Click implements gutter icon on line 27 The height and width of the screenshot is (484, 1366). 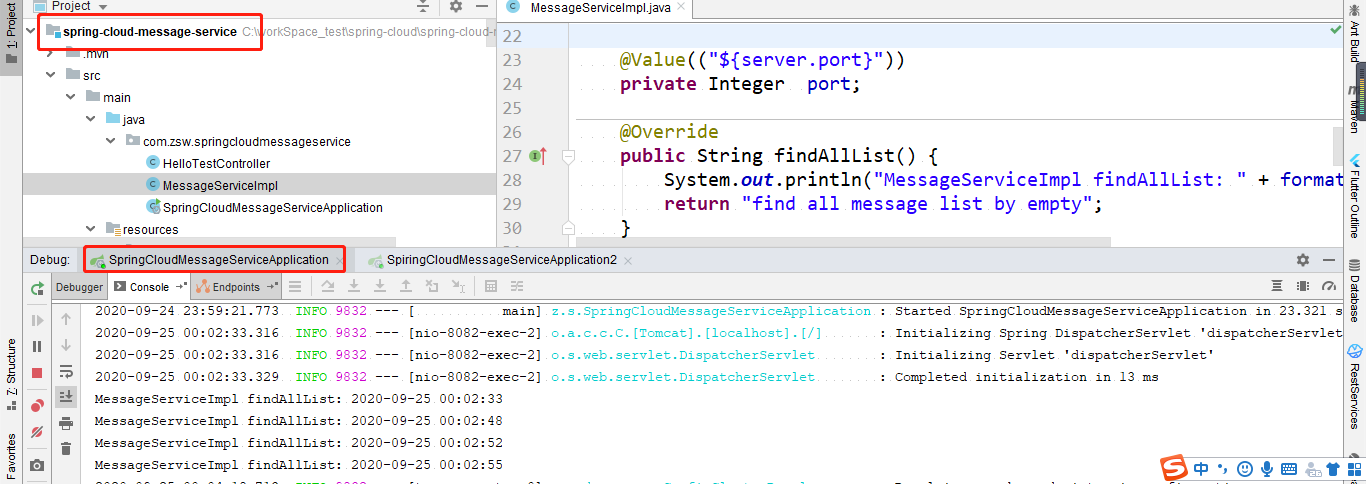click(x=537, y=156)
